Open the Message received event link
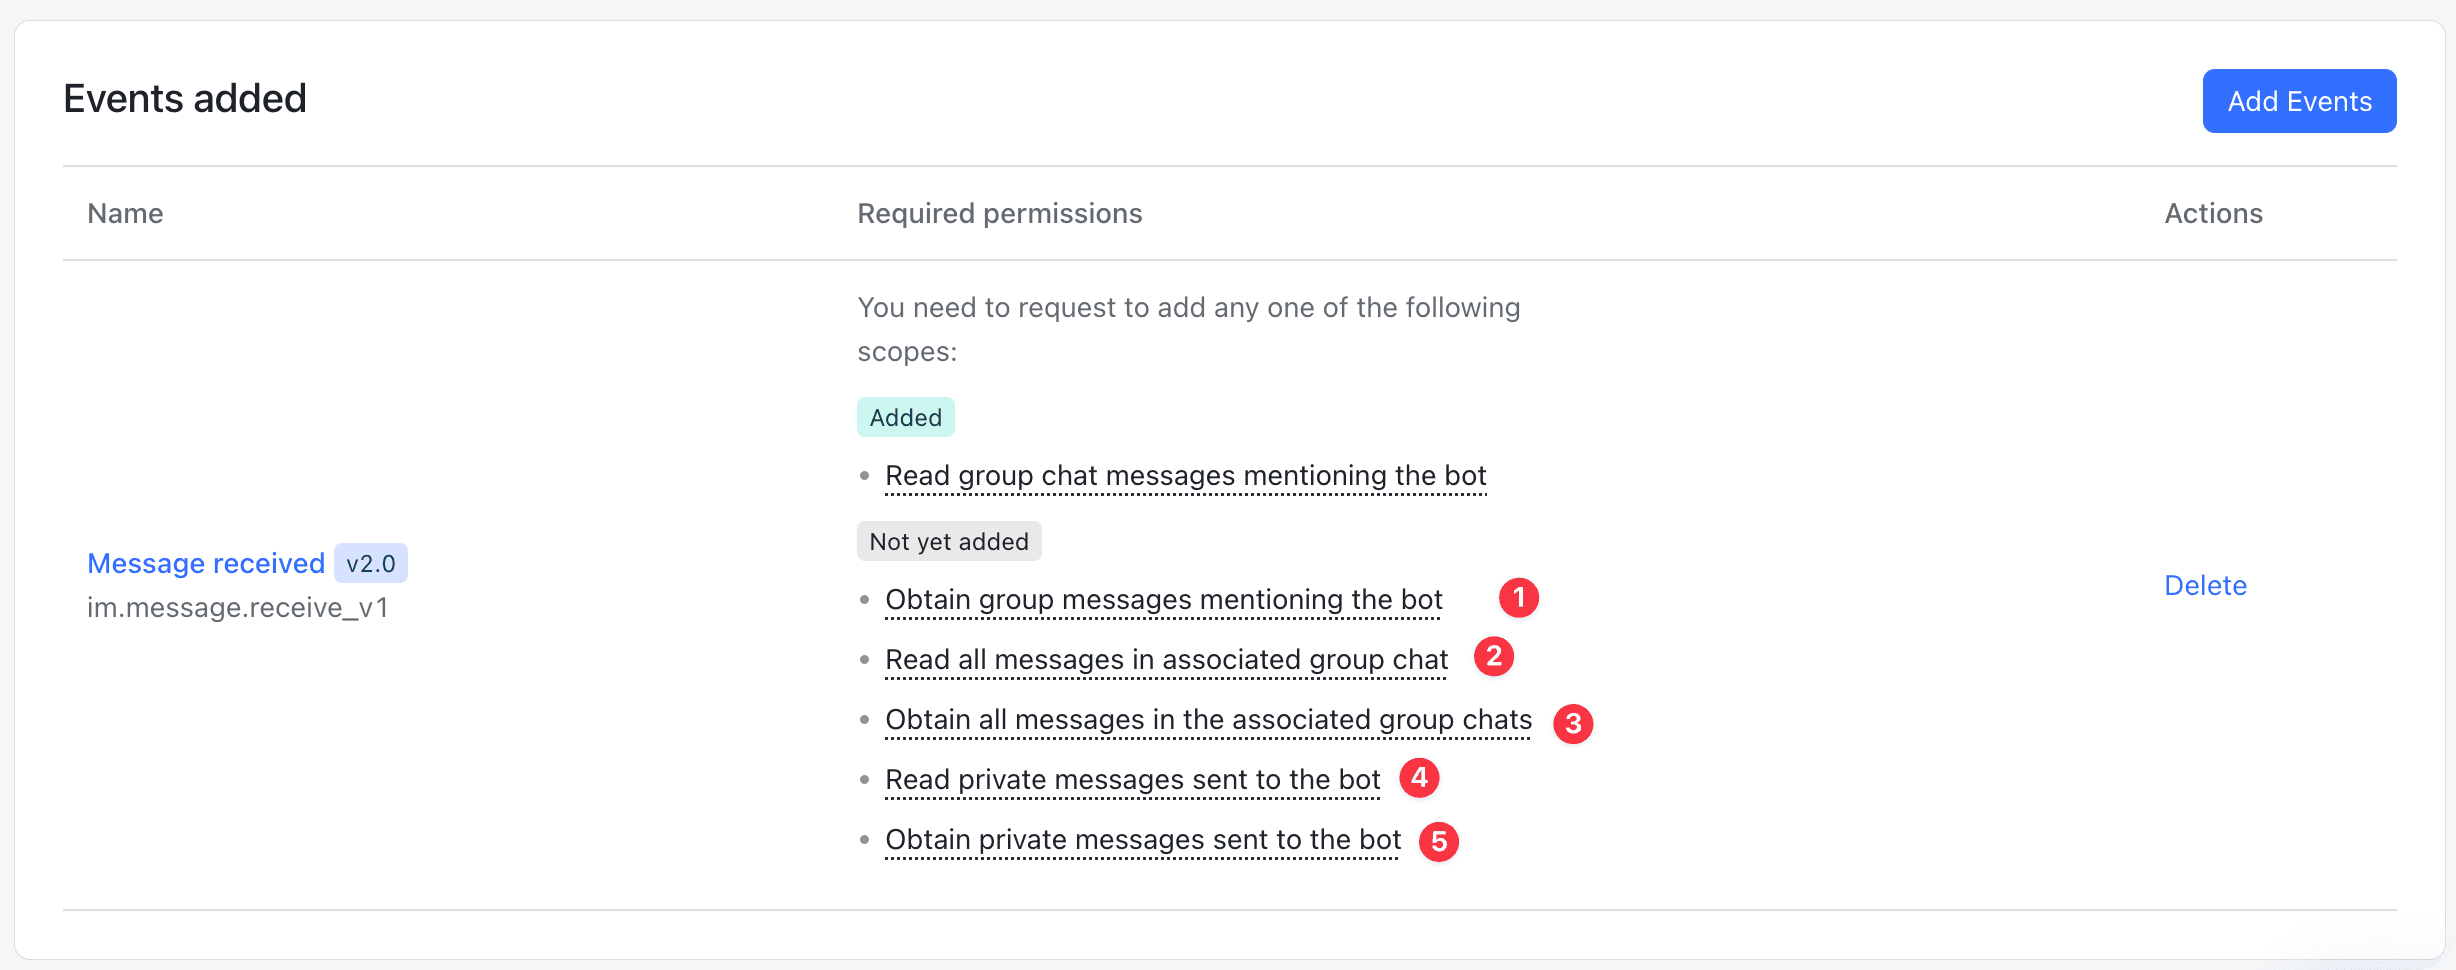This screenshot has height=970, width=2456. (x=206, y=564)
